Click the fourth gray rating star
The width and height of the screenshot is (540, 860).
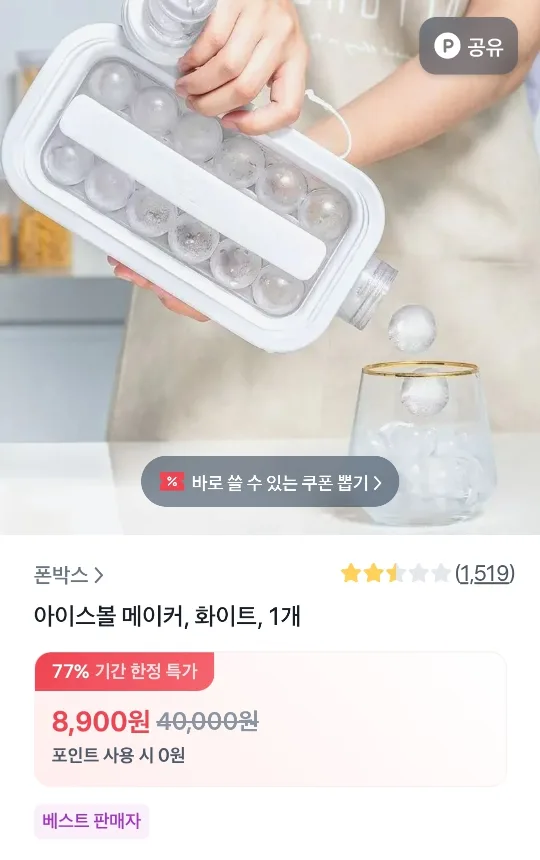point(418,574)
